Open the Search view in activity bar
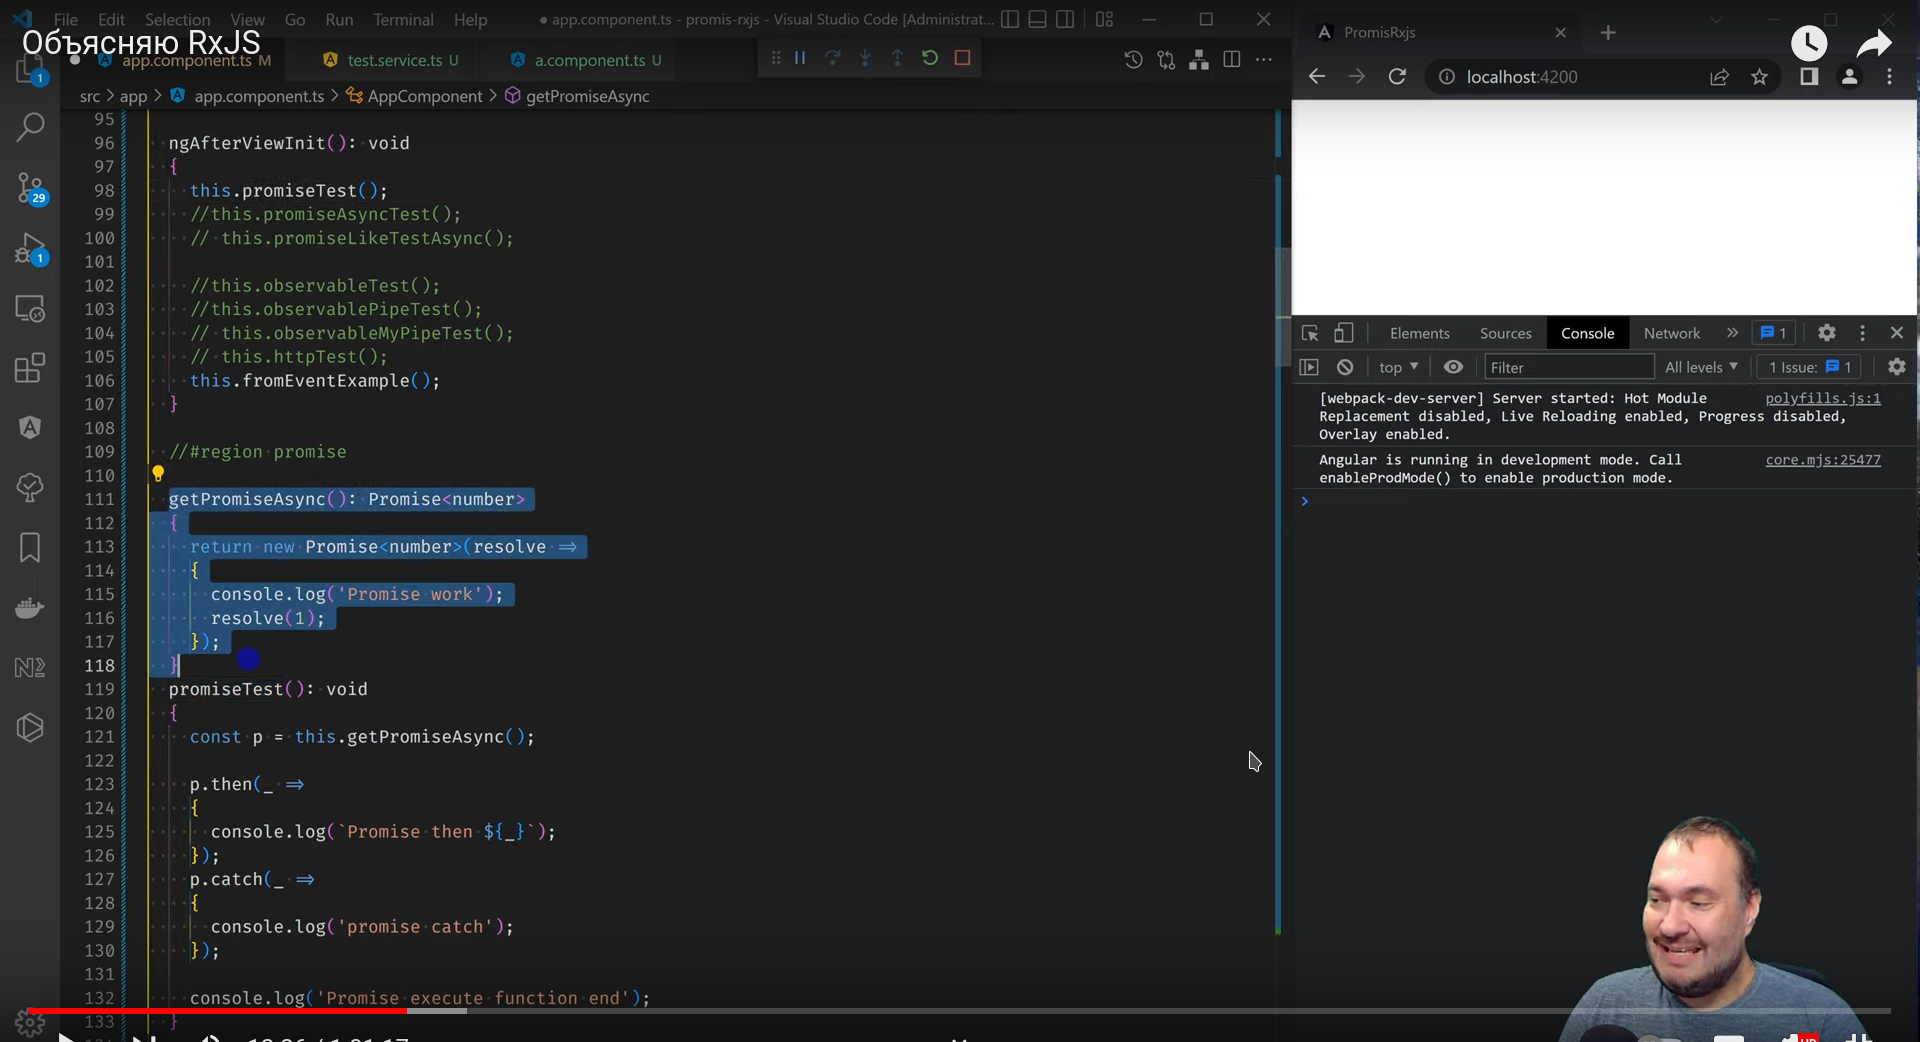Viewport: 1920px width, 1042px height. (x=30, y=127)
